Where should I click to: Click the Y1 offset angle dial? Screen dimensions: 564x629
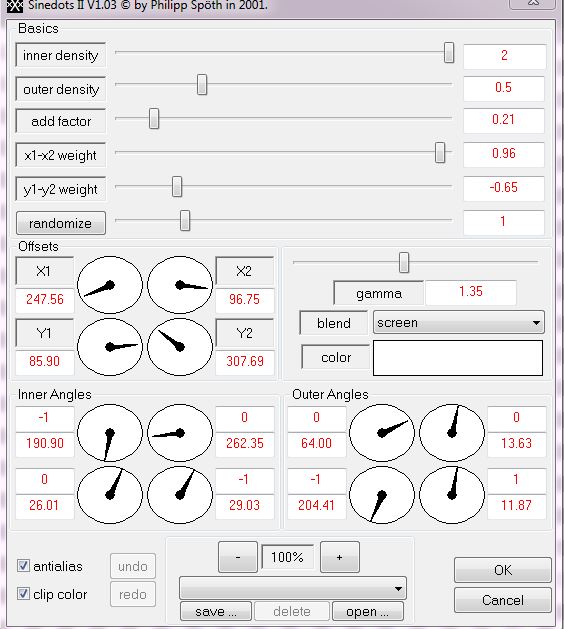[x=110, y=347]
